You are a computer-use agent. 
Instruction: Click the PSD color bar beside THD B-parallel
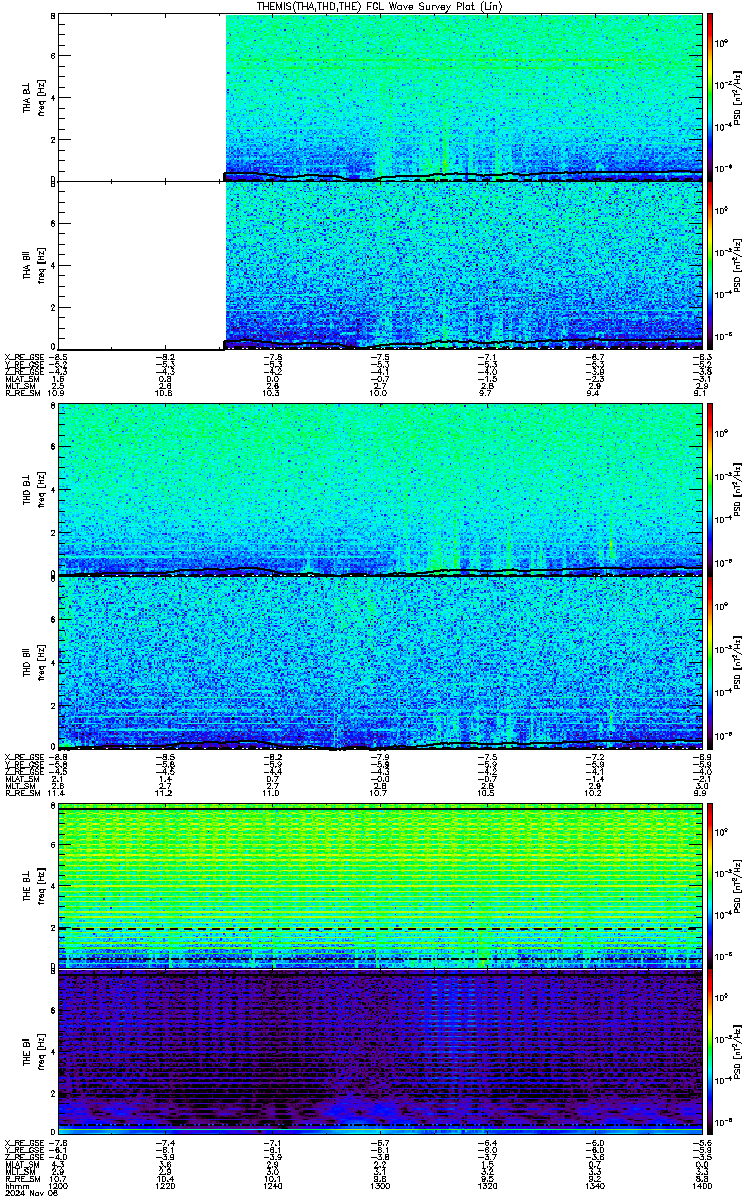tap(710, 662)
